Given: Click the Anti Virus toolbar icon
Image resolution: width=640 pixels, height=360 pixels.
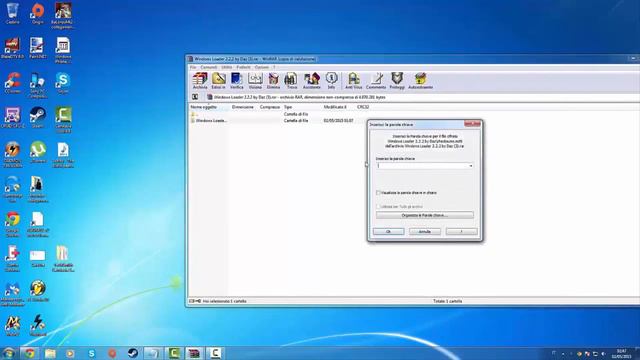Looking at the screenshot, I should click(x=353, y=81).
